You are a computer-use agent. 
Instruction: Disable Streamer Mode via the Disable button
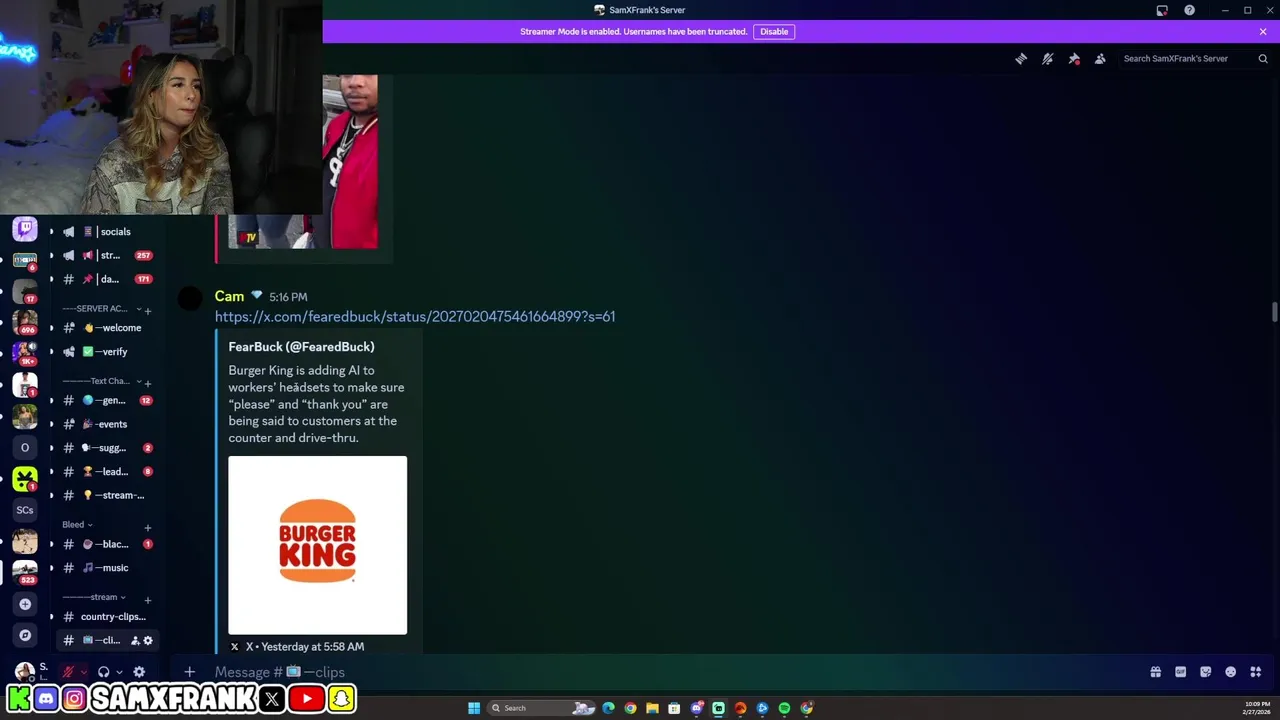tap(774, 32)
